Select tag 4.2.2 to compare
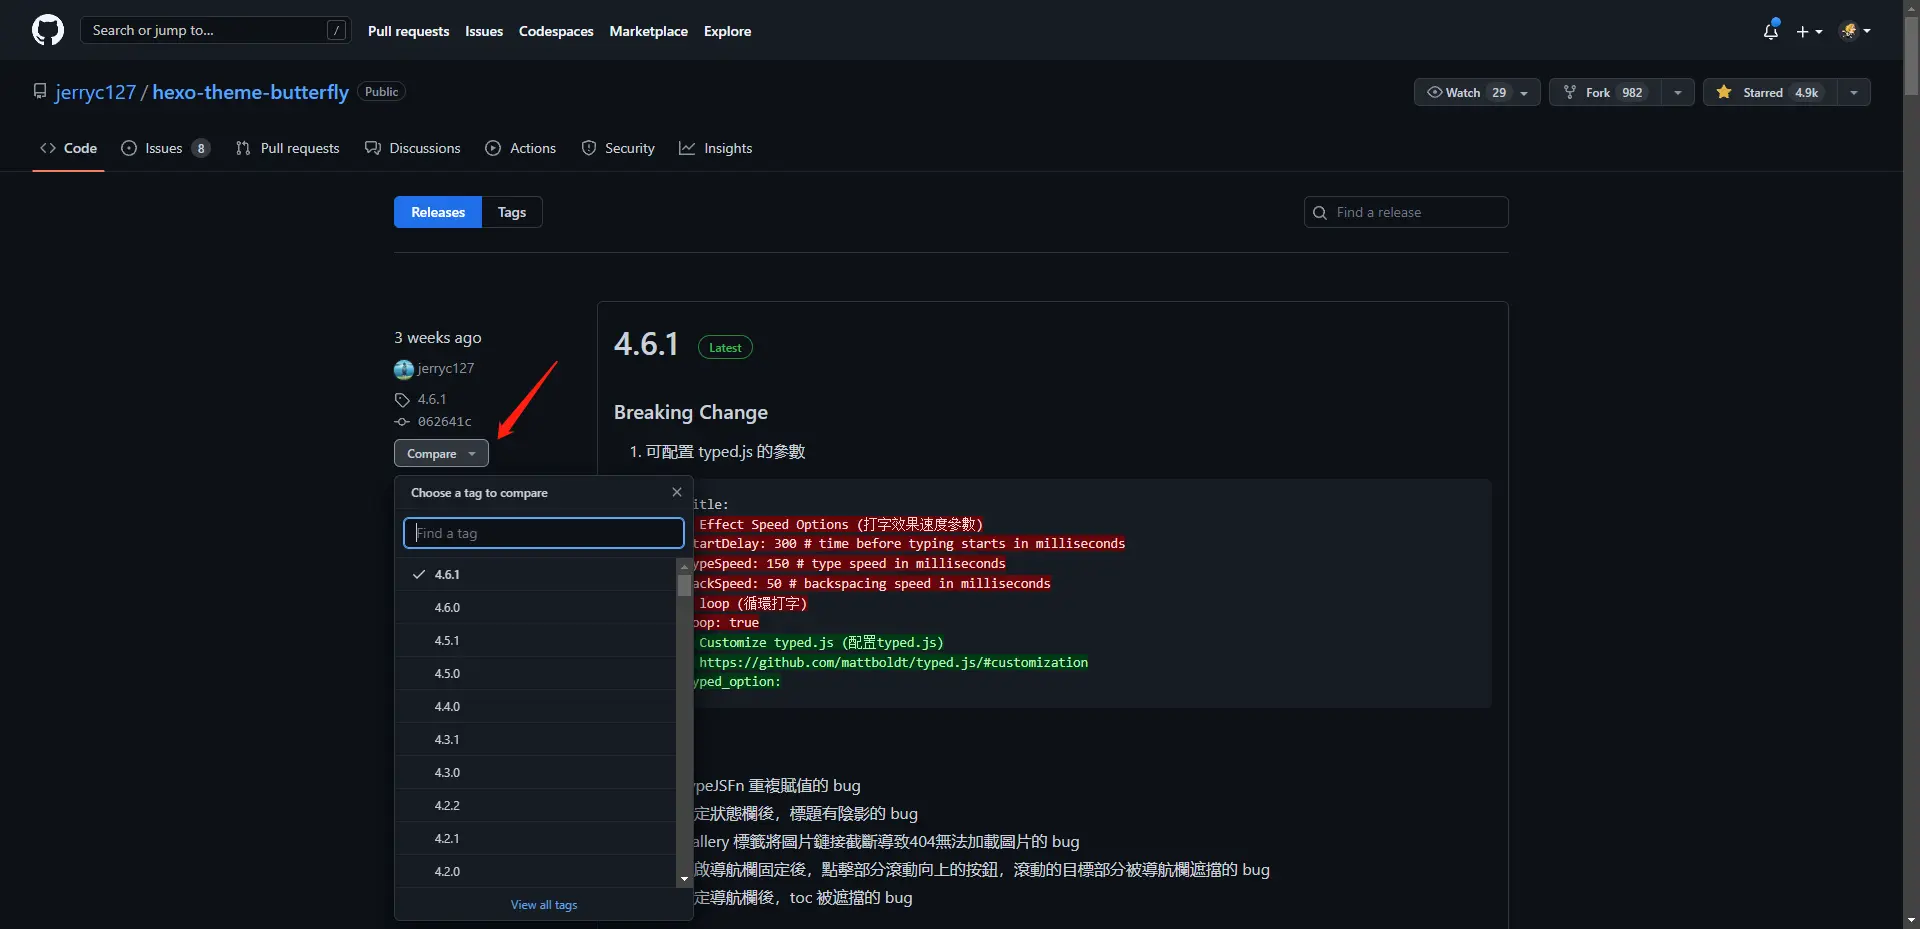 (536, 805)
